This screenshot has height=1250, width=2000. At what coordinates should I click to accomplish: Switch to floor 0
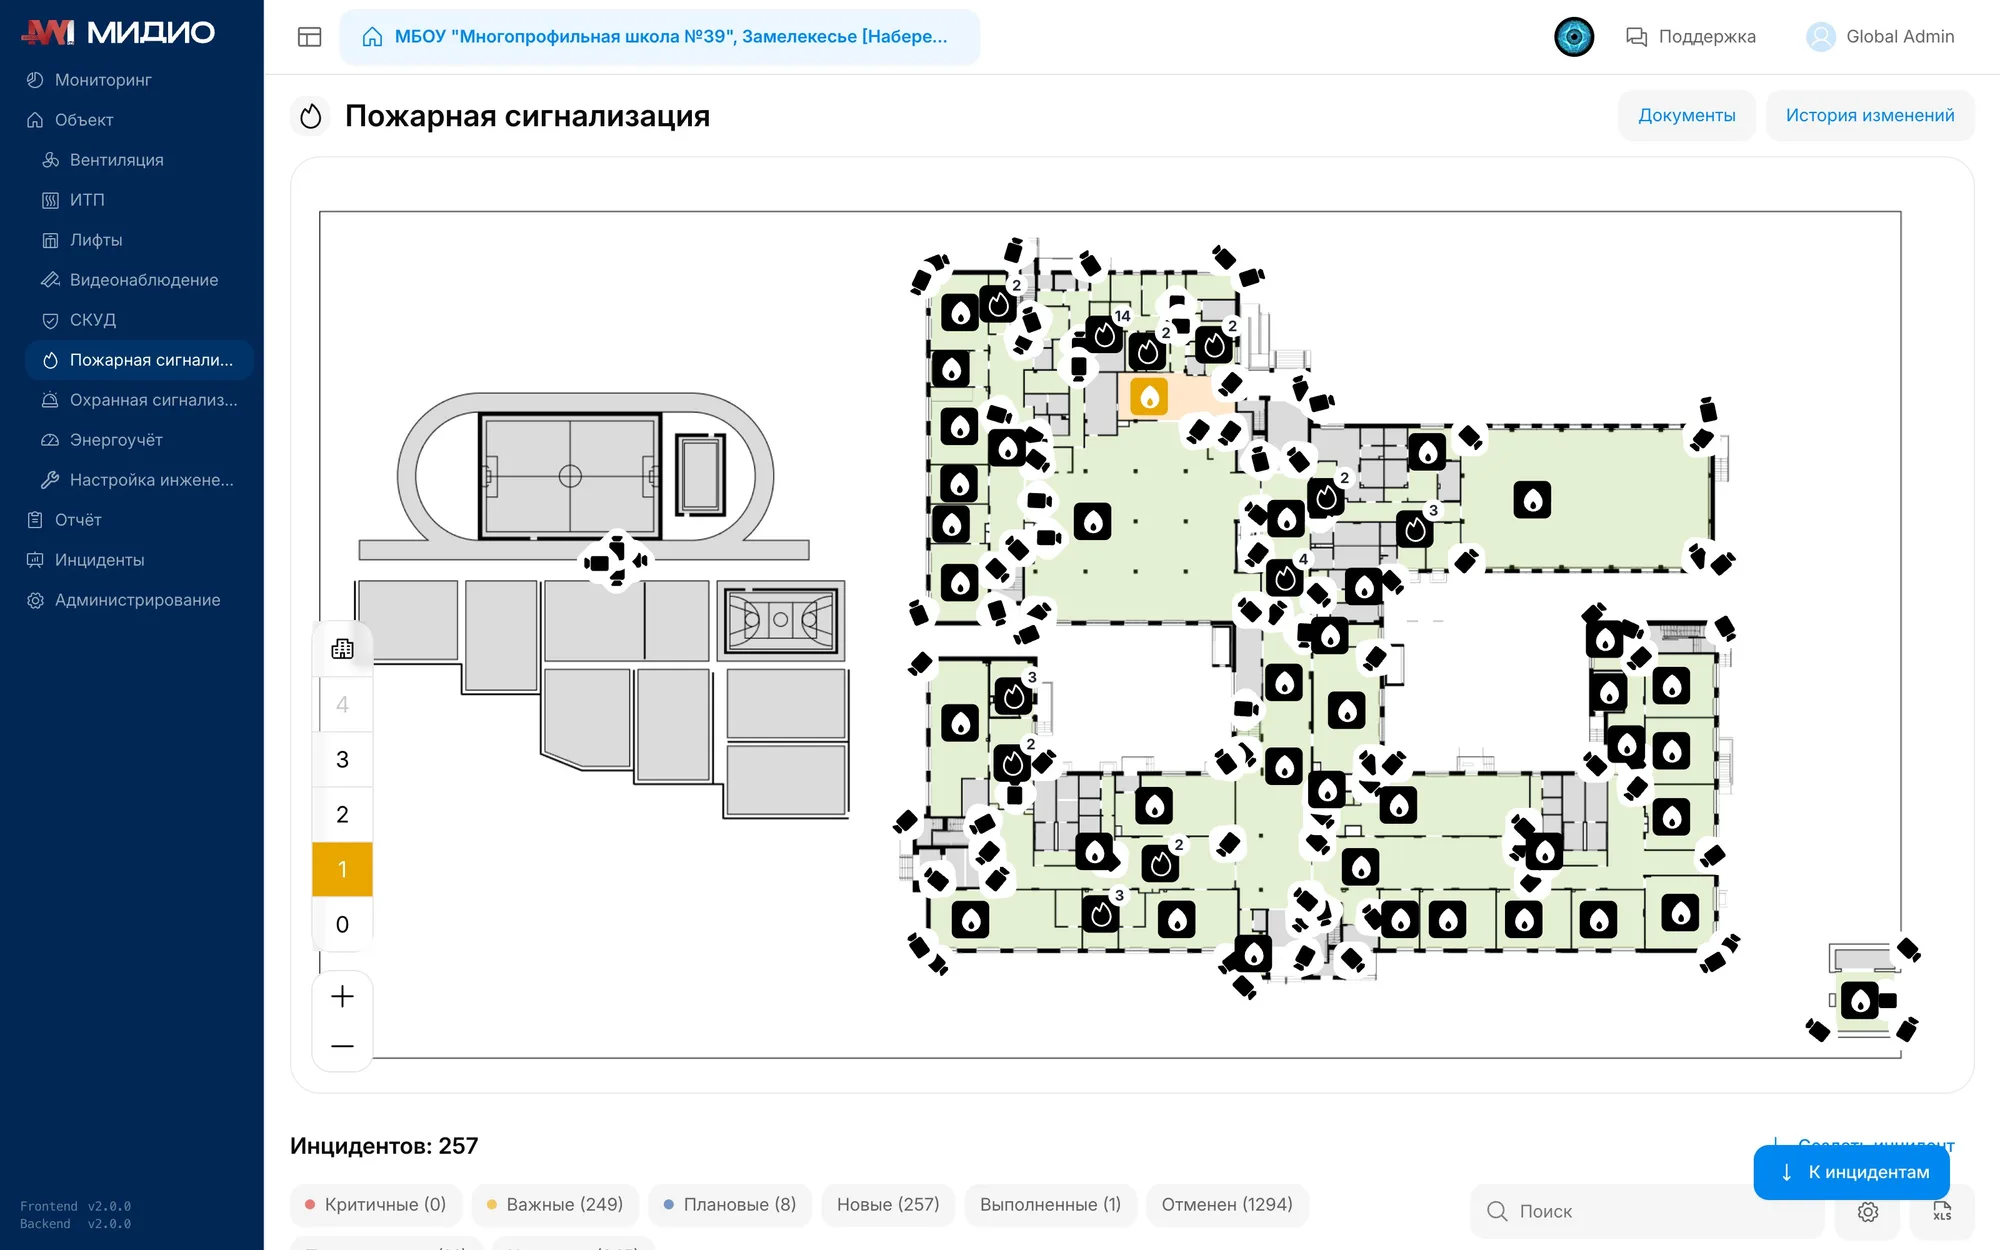[342, 924]
